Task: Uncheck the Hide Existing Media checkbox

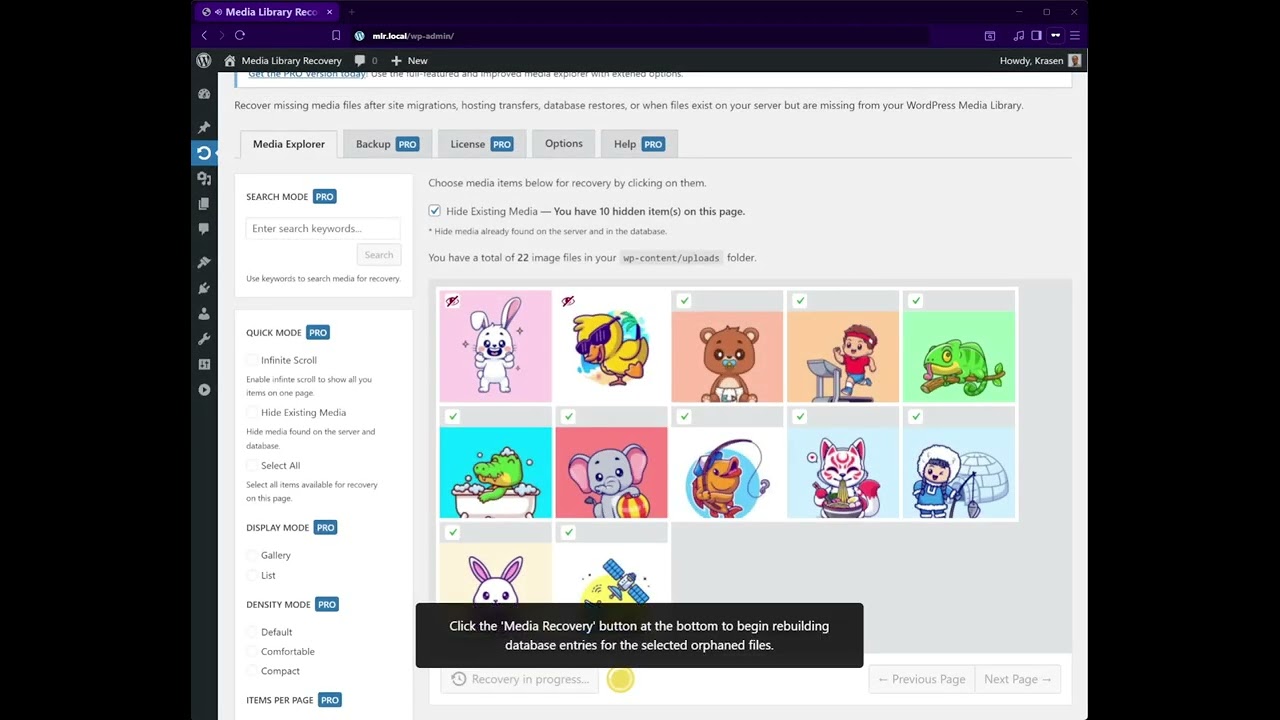Action: (434, 211)
